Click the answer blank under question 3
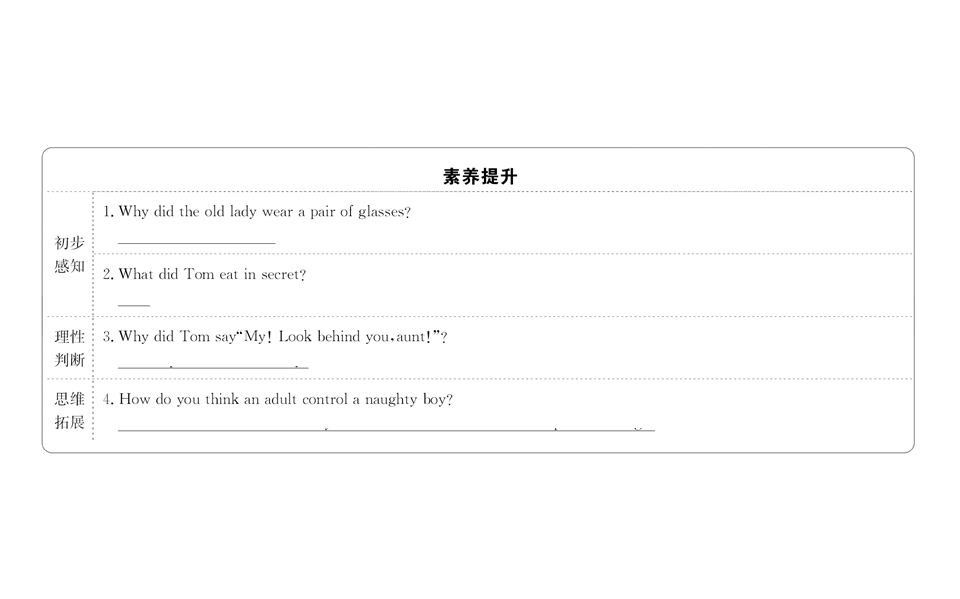Screen dimensions: 960x599 212,367
